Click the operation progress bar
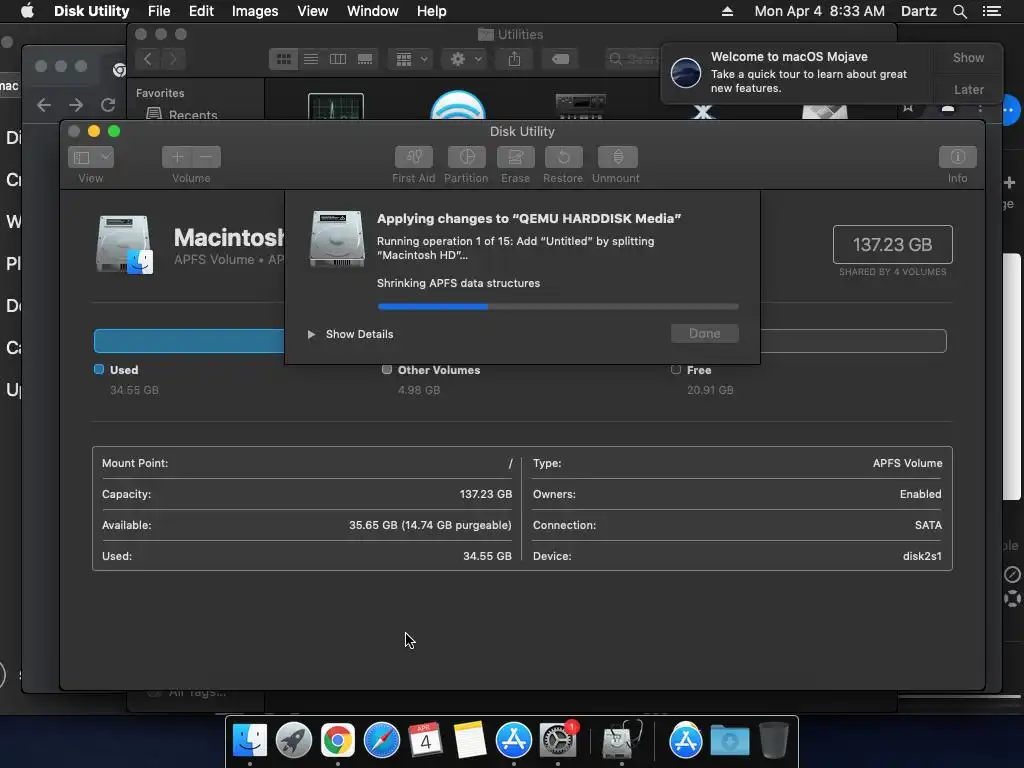 (x=558, y=306)
